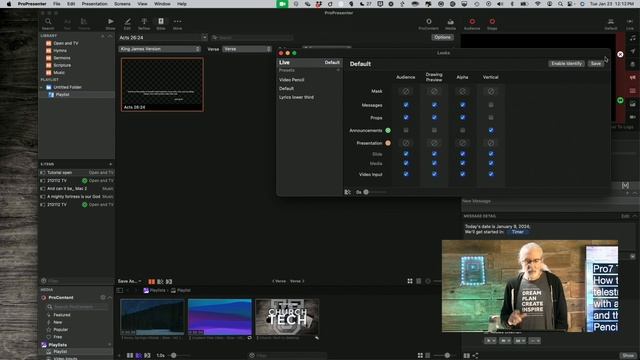Open the More toolbar menu
Image resolution: width=640 pixels, height=360 pixels.
pos(177,24)
